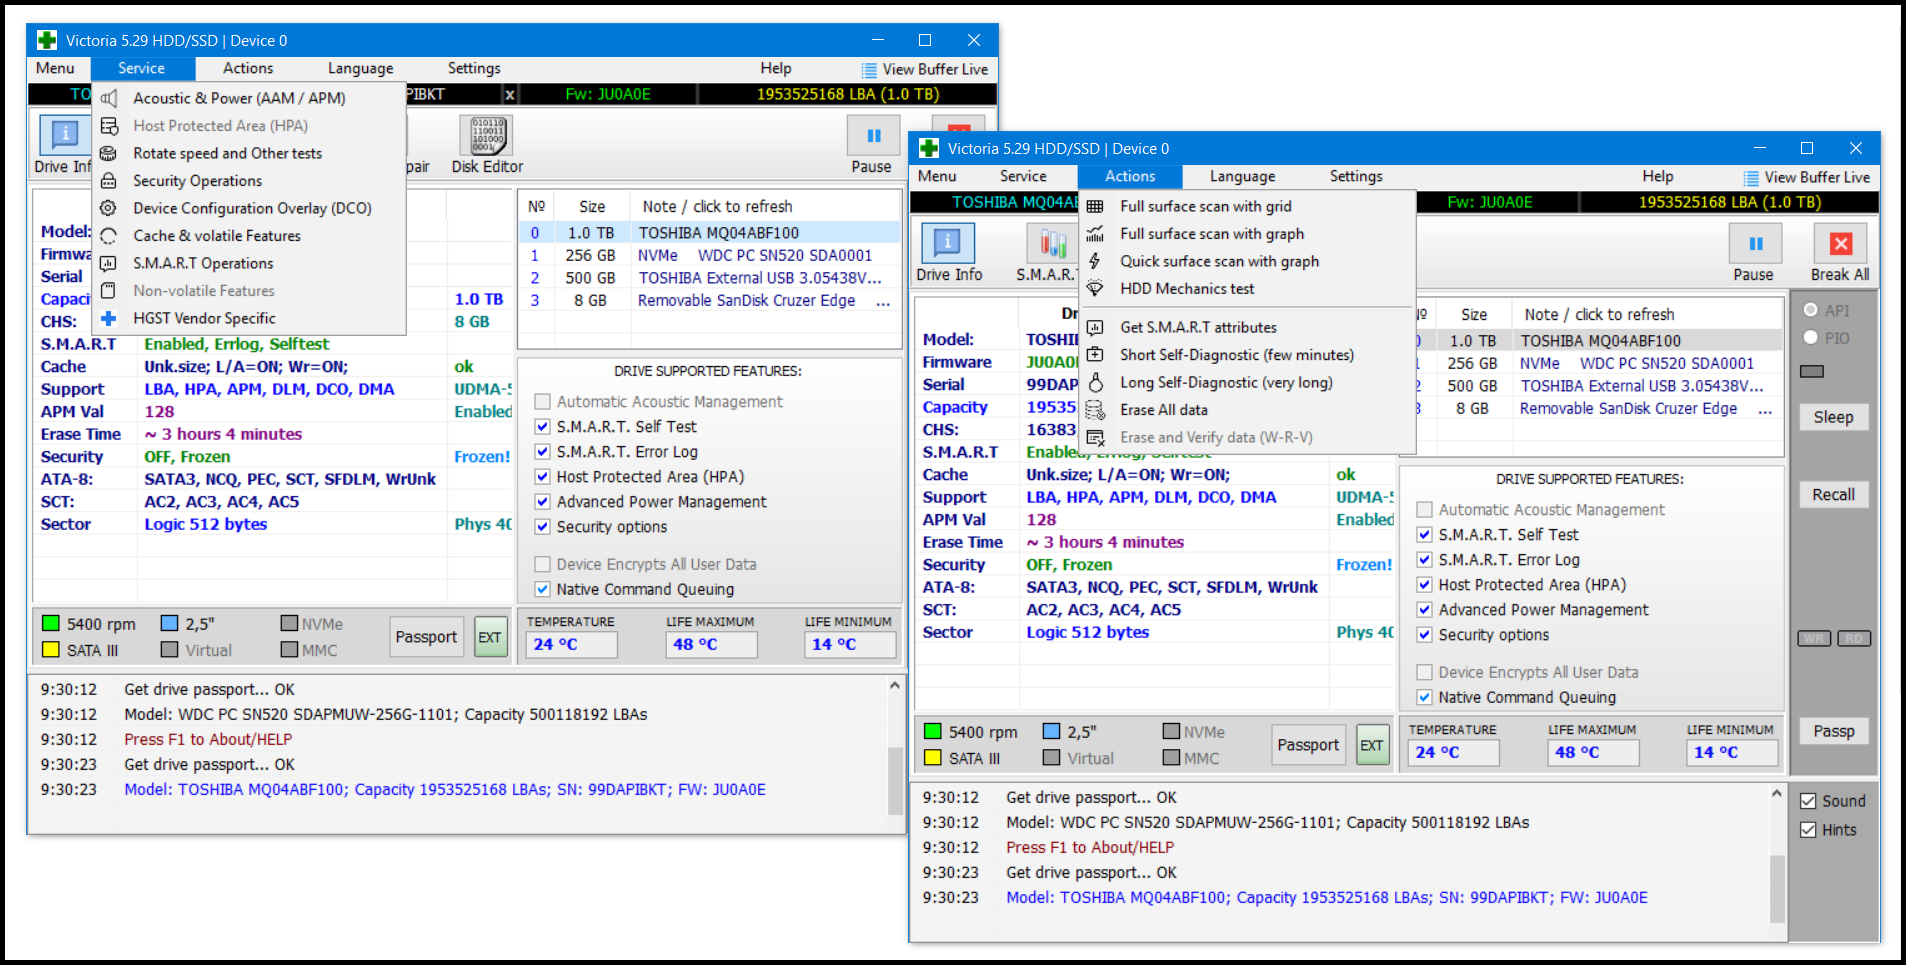Viewport: 1906px width, 965px height.
Task: Click right log scrollbar up arrow
Action: coord(1776,794)
